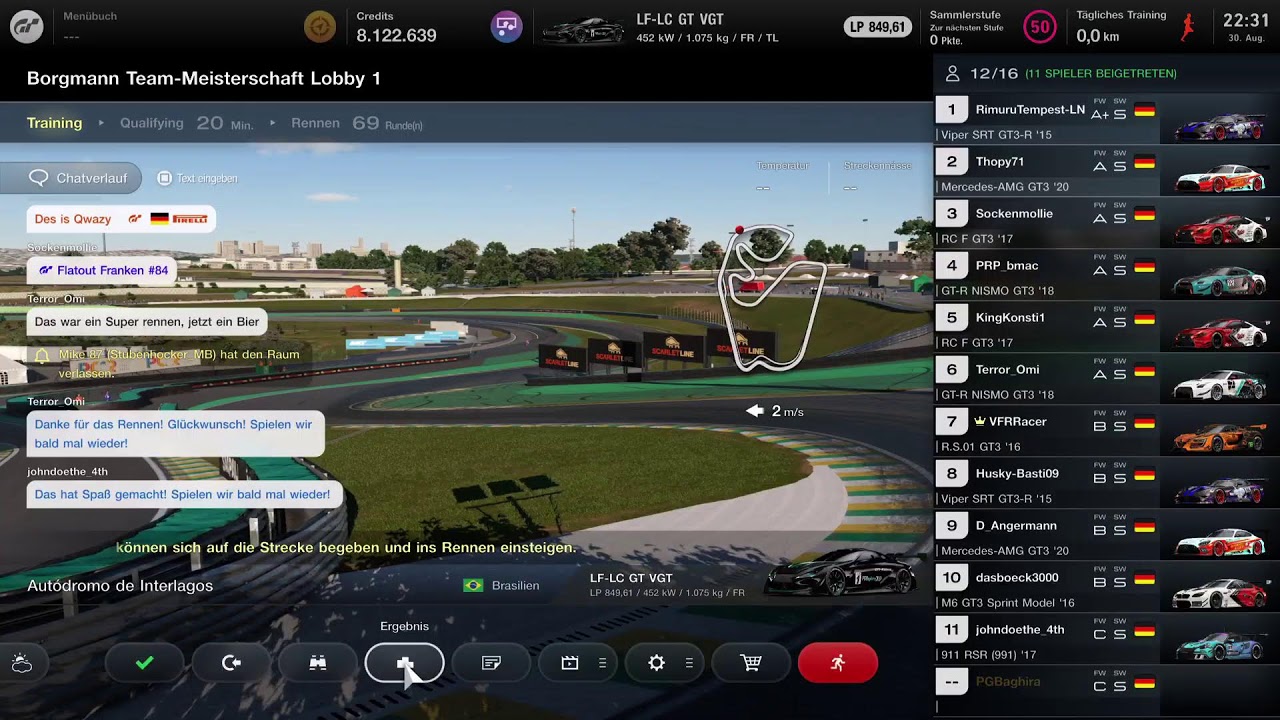Viewport: 1280px width, 720px height.
Task: Click the player count 12/16 header
Action: click(x=1060, y=73)
